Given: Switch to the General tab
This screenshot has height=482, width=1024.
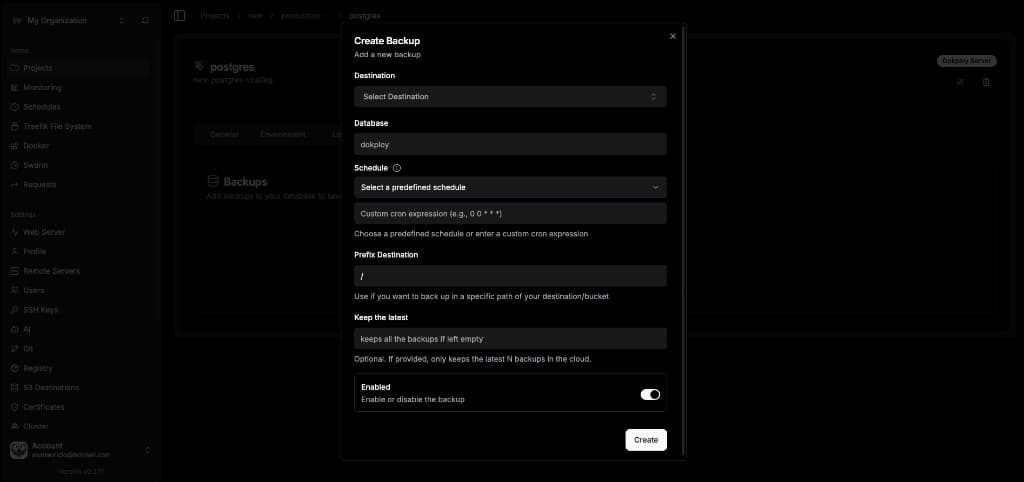Looking at the screenshot, I should 224,135.
